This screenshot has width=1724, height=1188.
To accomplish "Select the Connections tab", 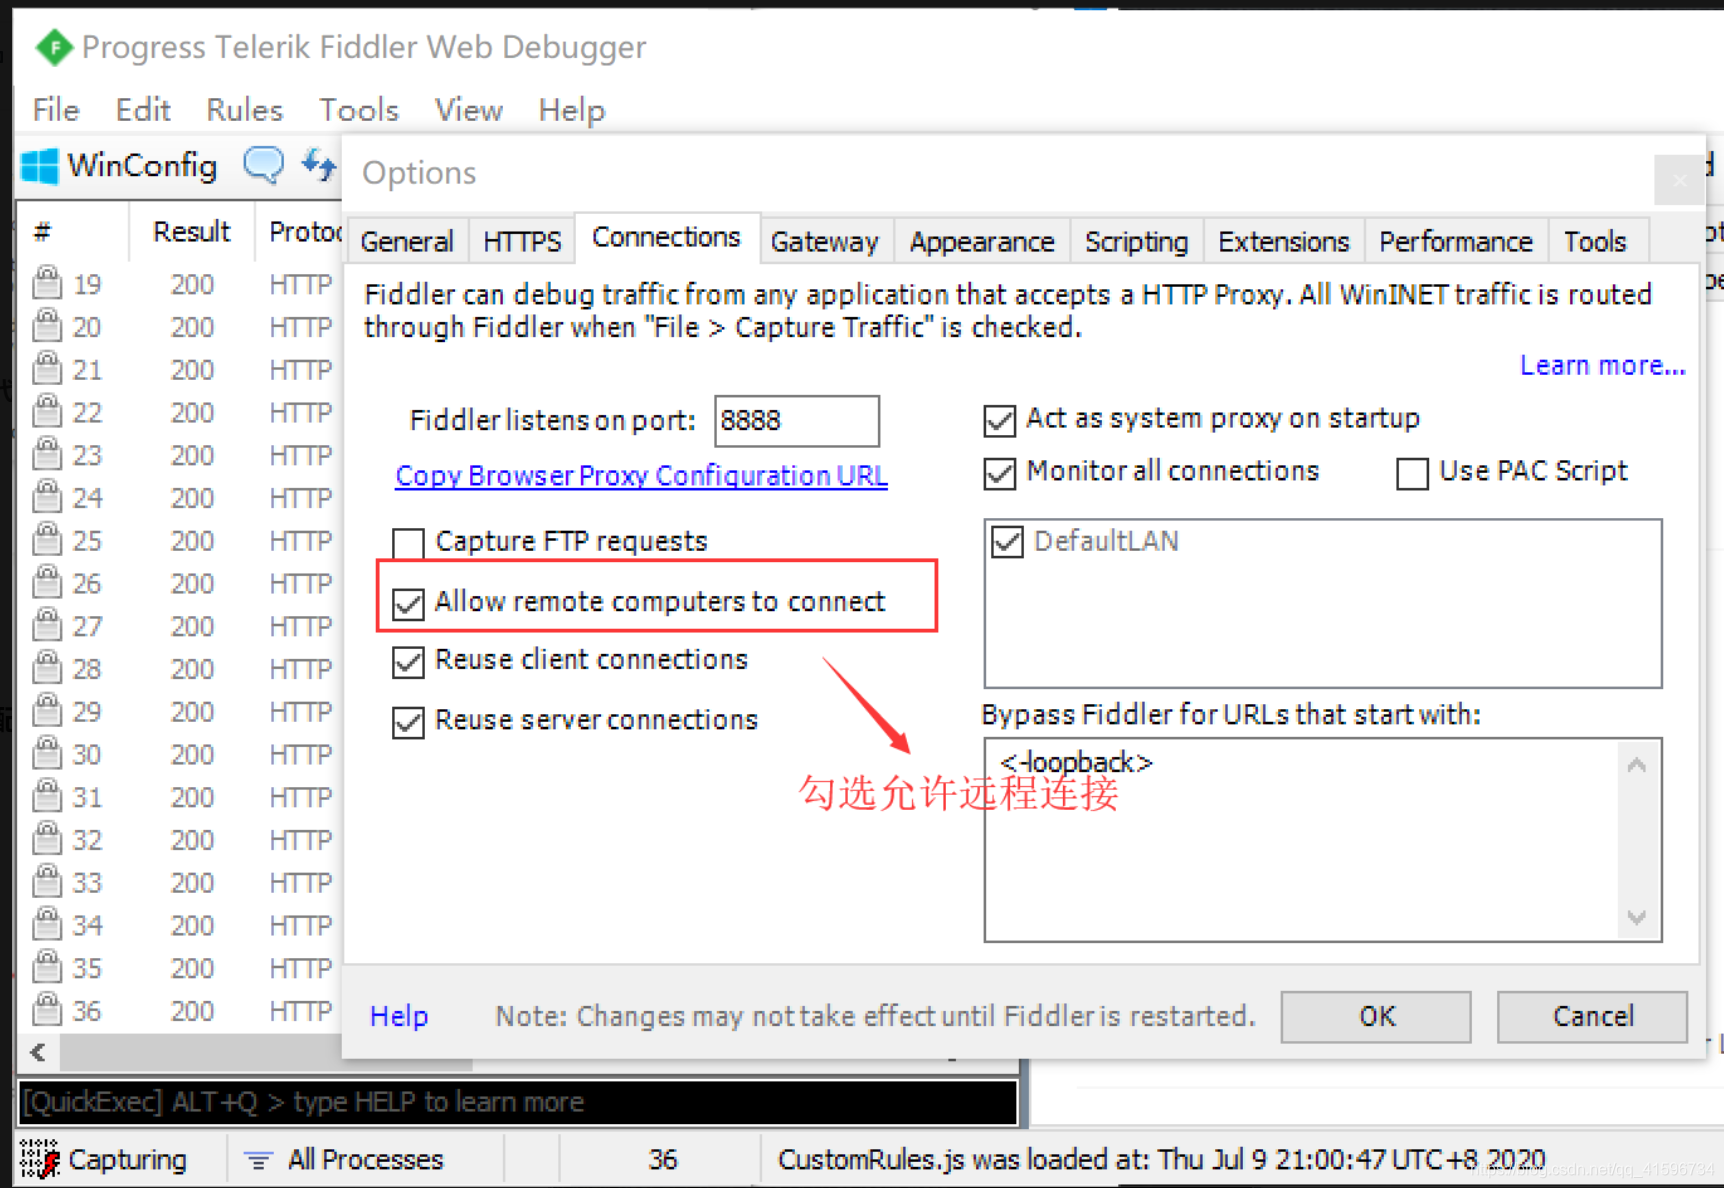I will [x=667, y=238].
